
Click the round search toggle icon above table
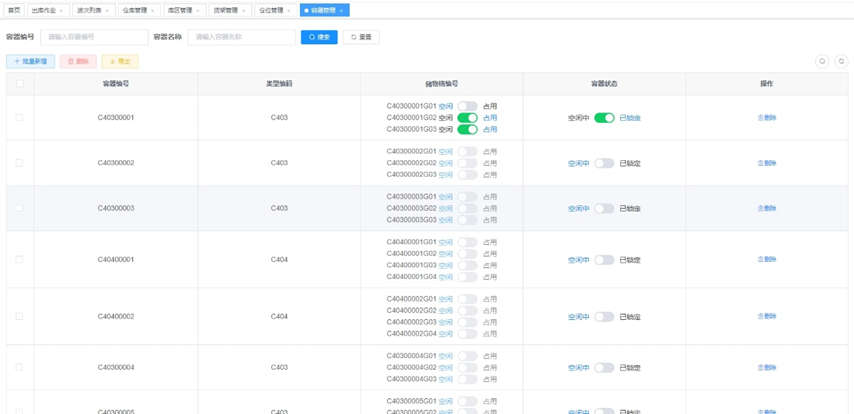tap(822, 61)
